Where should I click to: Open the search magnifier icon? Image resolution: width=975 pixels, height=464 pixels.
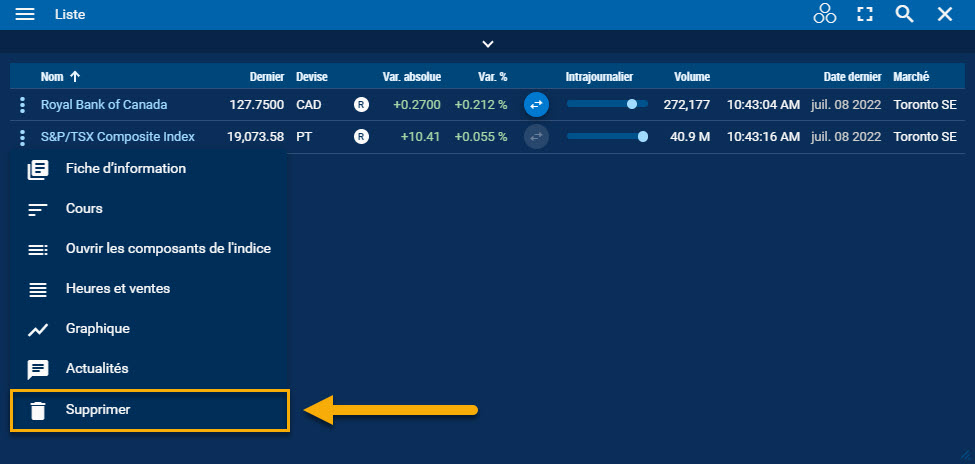(904, 14)
